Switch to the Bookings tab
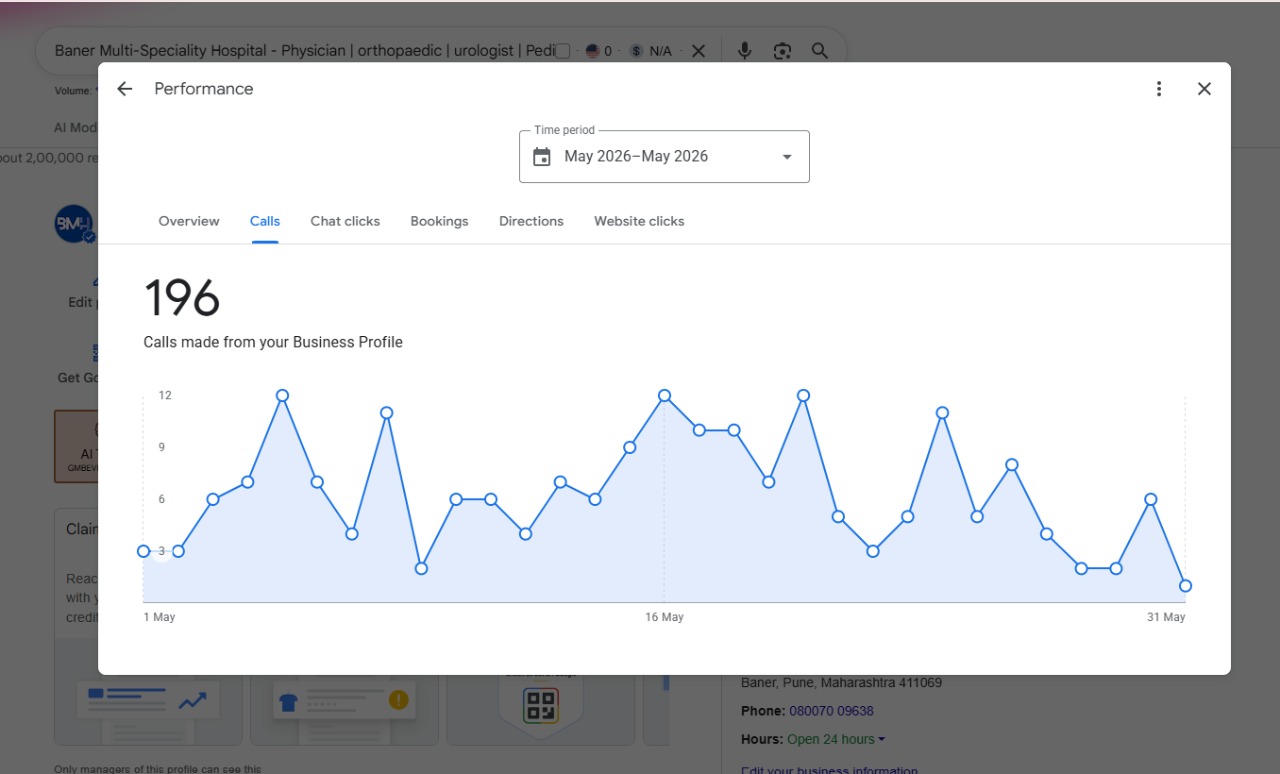Viewport: 1280px width, 774px height. point(439,221)
